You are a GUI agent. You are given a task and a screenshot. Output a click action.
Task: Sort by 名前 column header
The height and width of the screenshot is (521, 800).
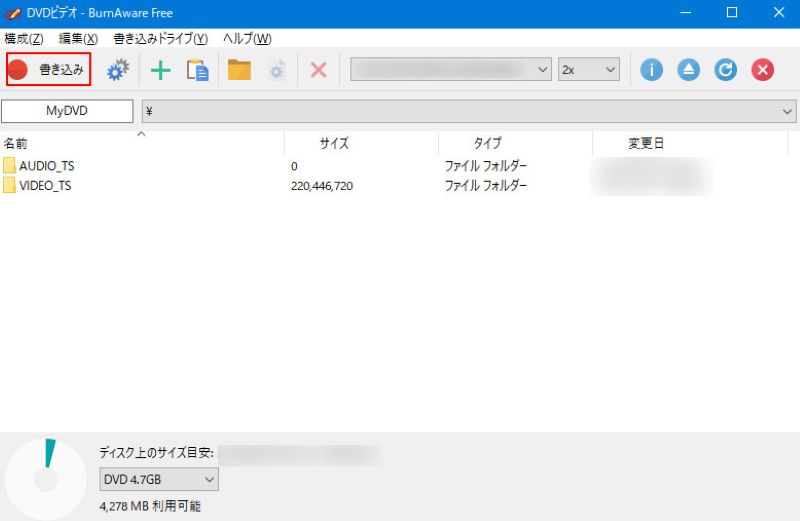pyautogui.click(x=142, y=143)
